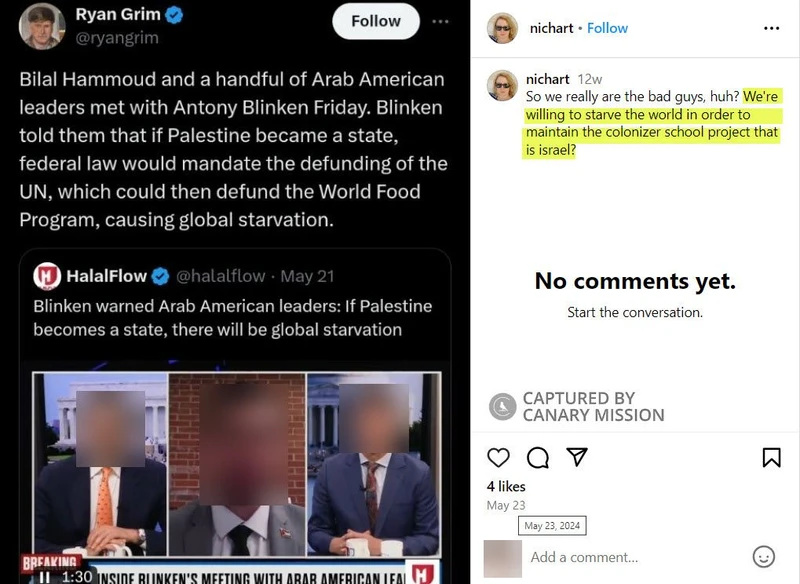Share the post via paper plane icon
This screenshot has height=584, width=800.
pyautogui.click(x=577, y=457)
